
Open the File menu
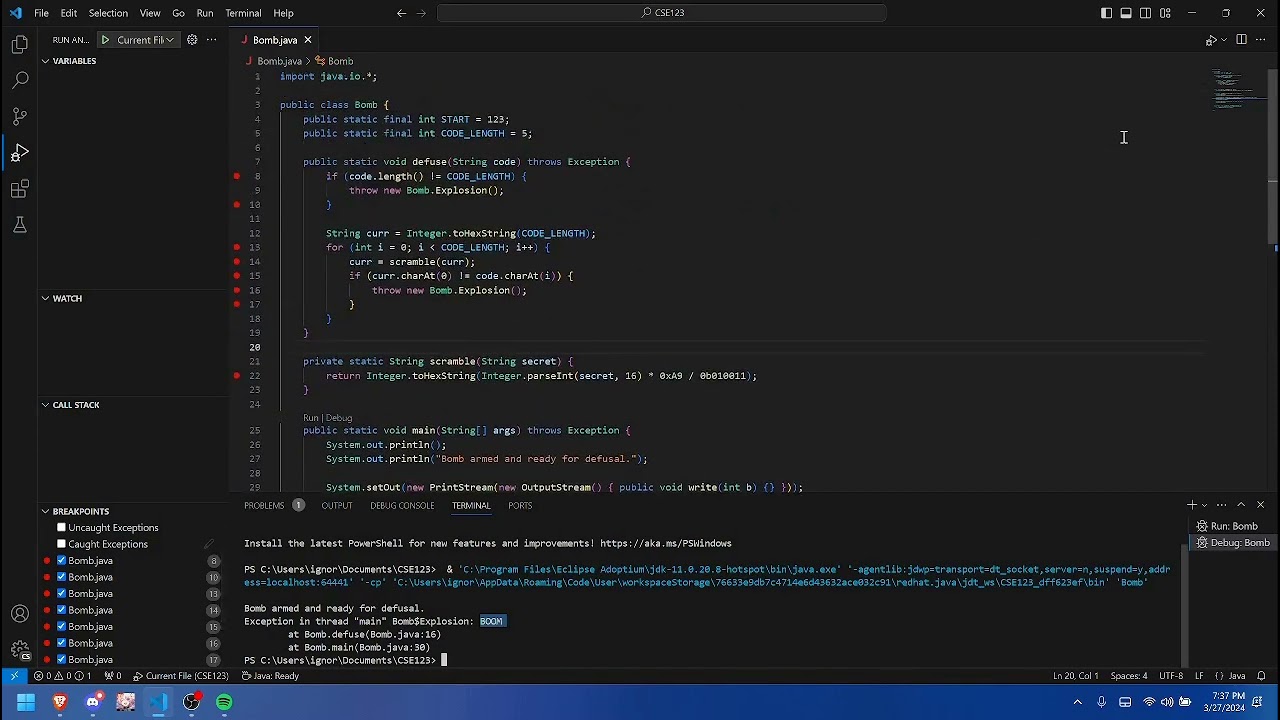(41, 13)
